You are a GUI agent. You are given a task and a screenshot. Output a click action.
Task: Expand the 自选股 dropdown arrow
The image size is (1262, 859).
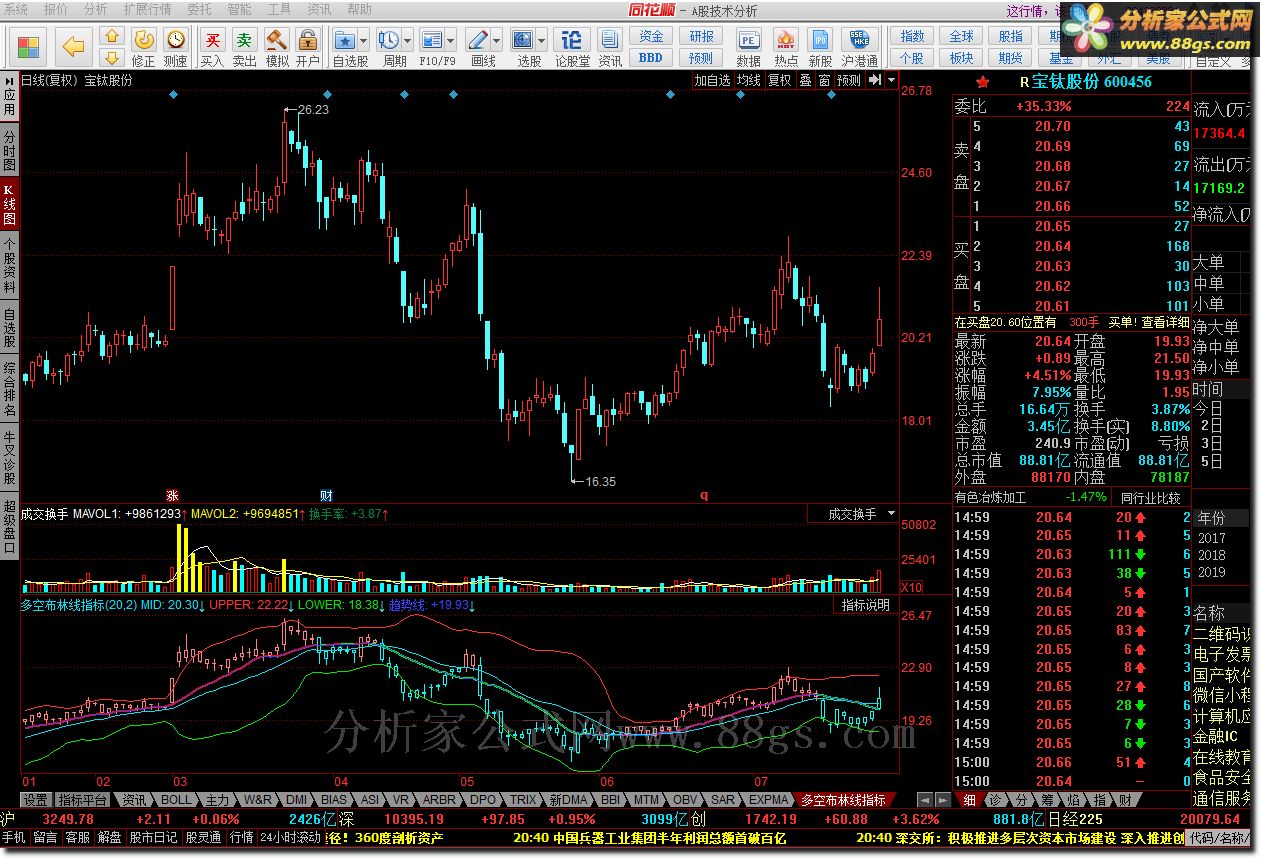(364, 41)
